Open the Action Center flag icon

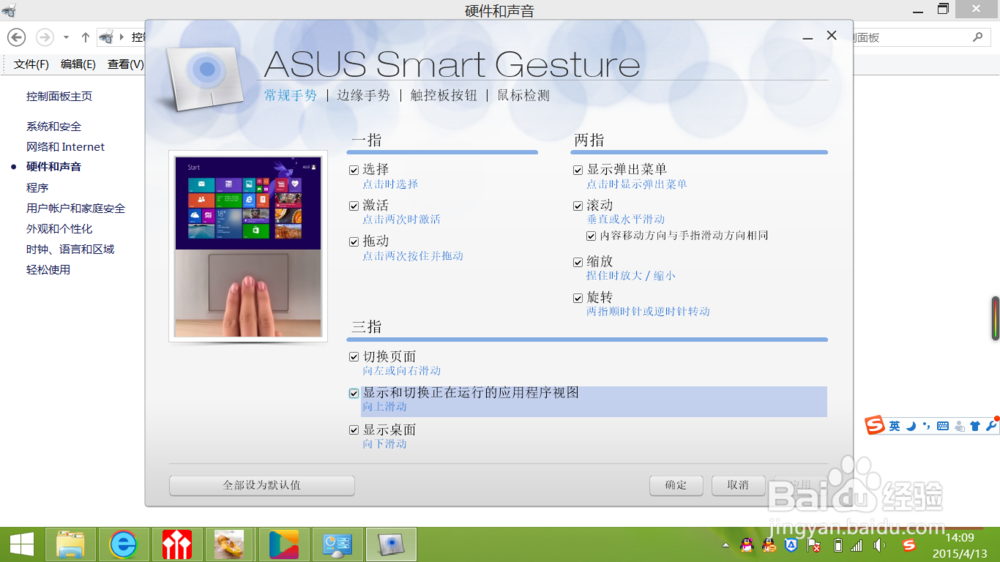pos(814,545)
